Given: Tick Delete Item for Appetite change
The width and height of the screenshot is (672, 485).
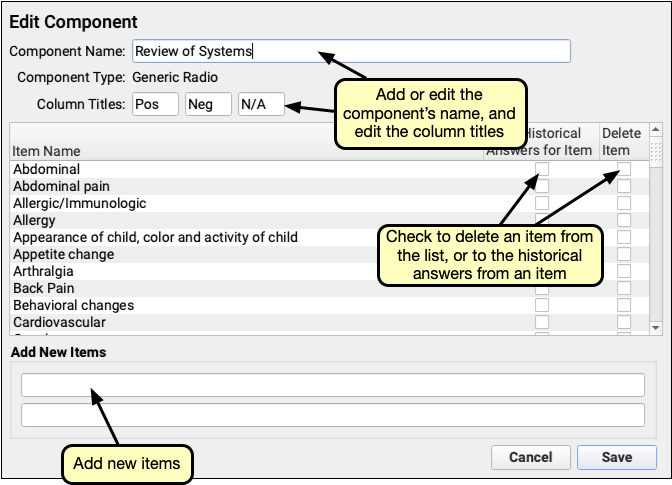Looking at the screenshot, I should (624, 254).
